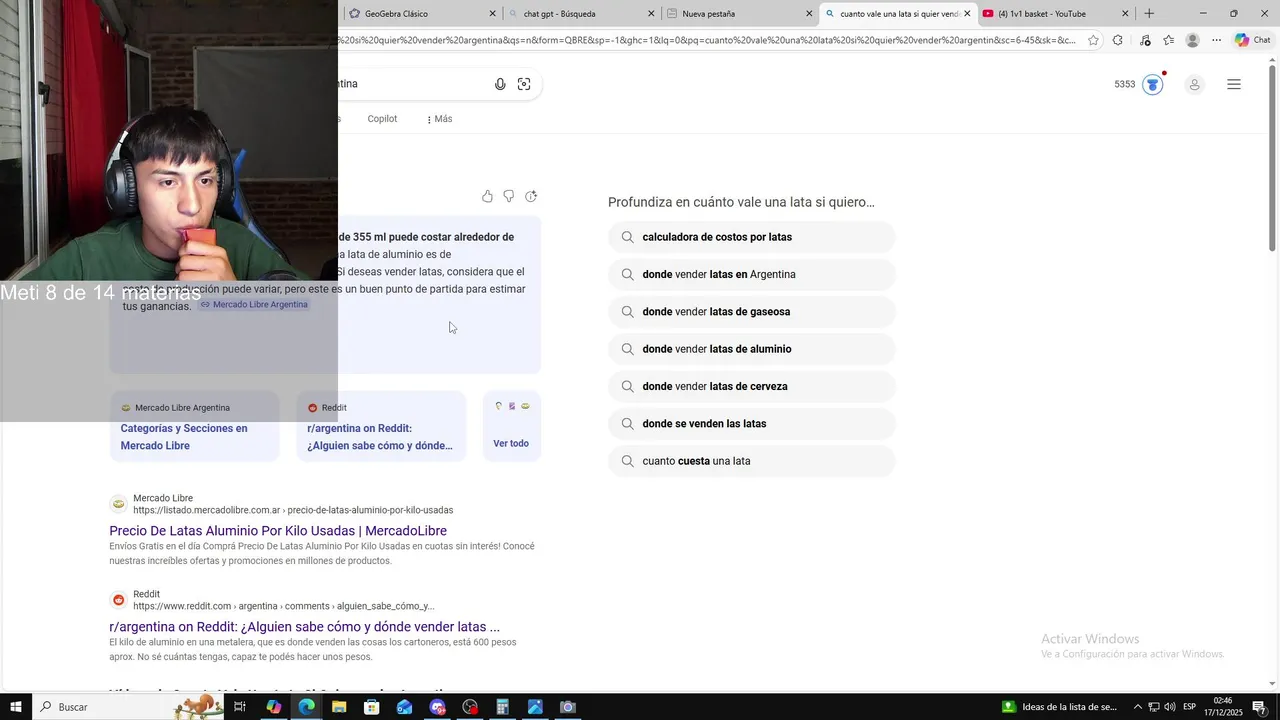1280x720 pixels.
Task: Add page to favorites with star icon
Action: [x=1093, y=40]
